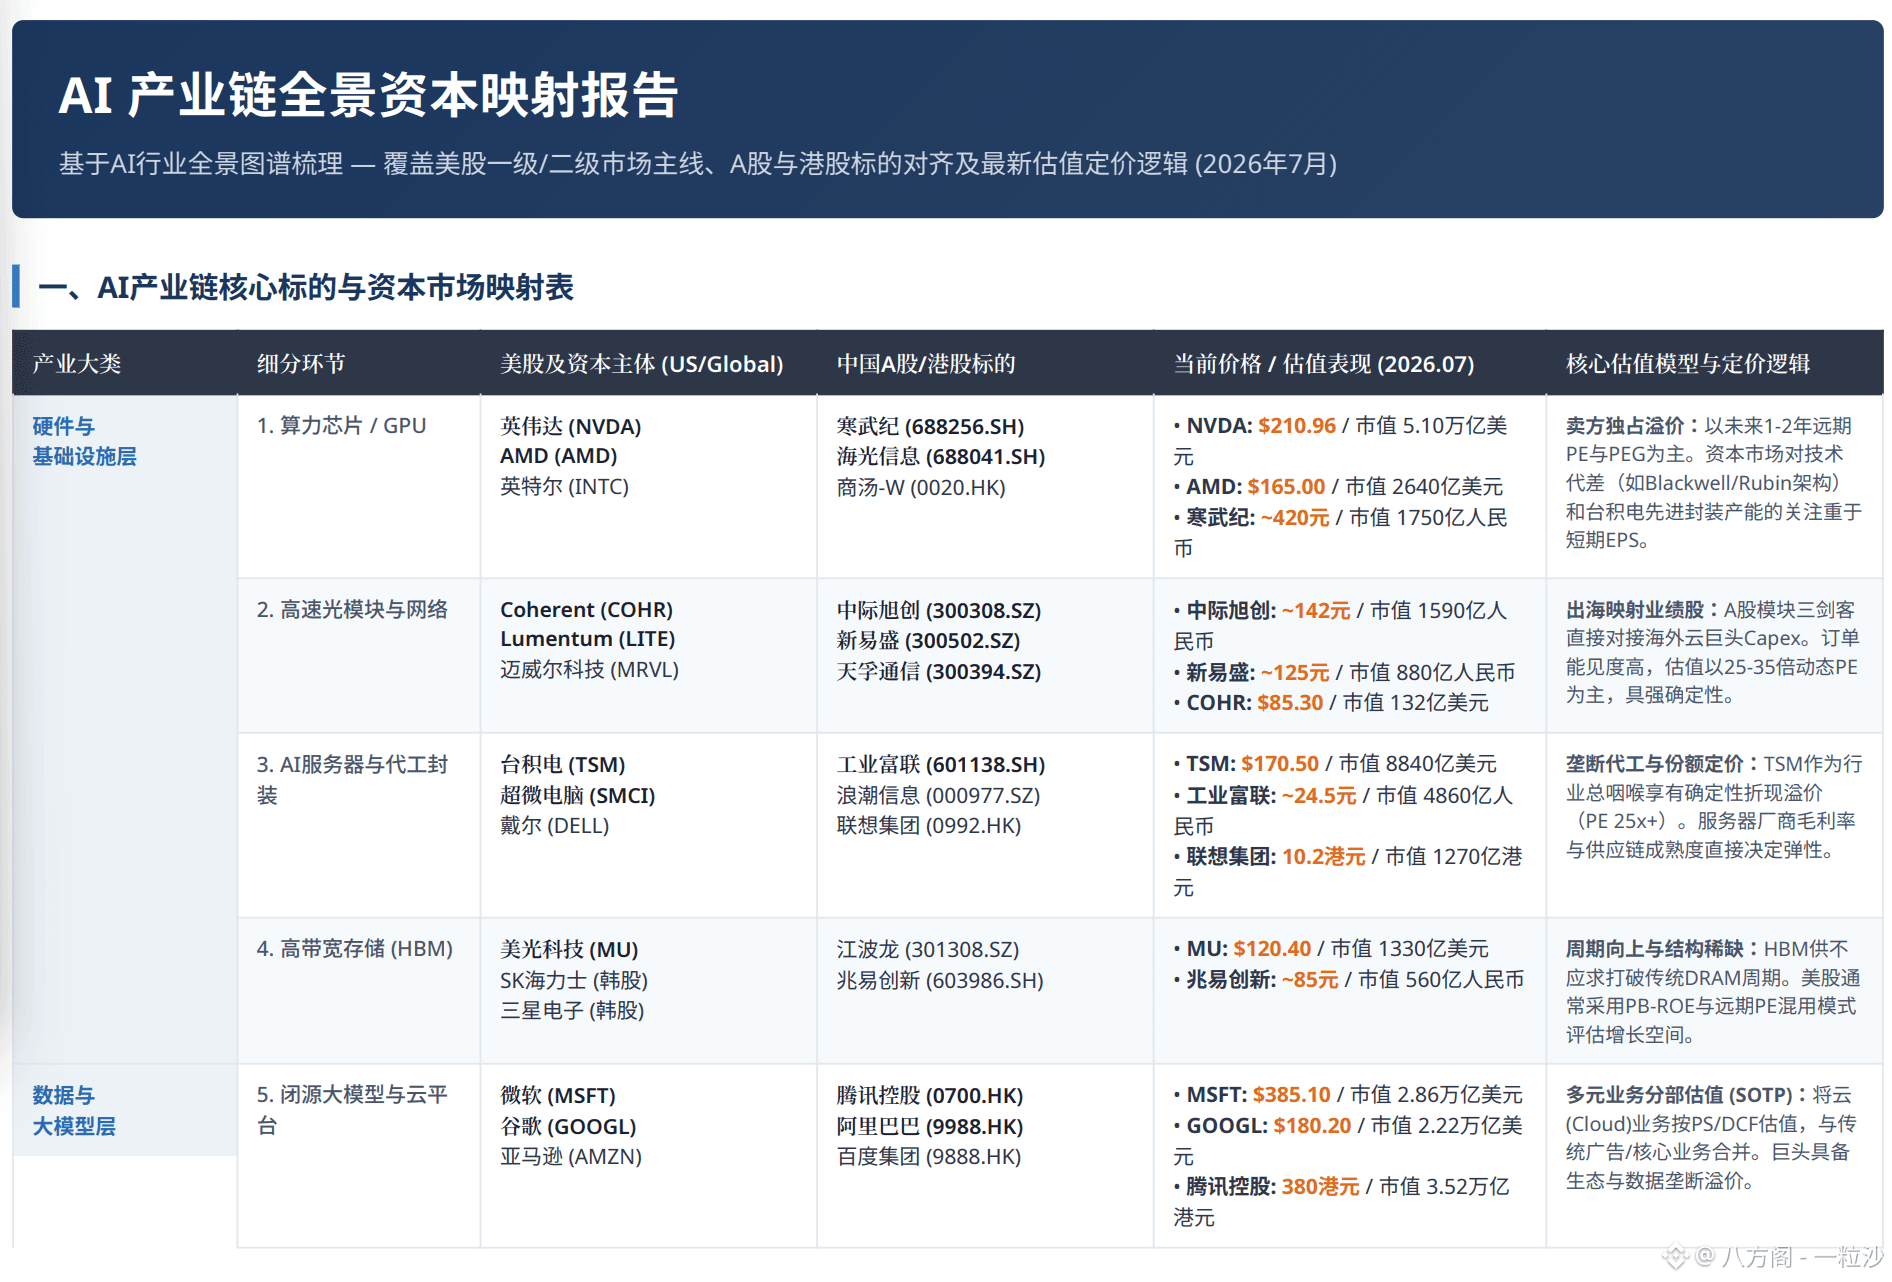The width and height of the screenshot is (1892, 1282).
Task: Select the "台积电 (TSM)" stock entry
Action: tap(563, 765)
